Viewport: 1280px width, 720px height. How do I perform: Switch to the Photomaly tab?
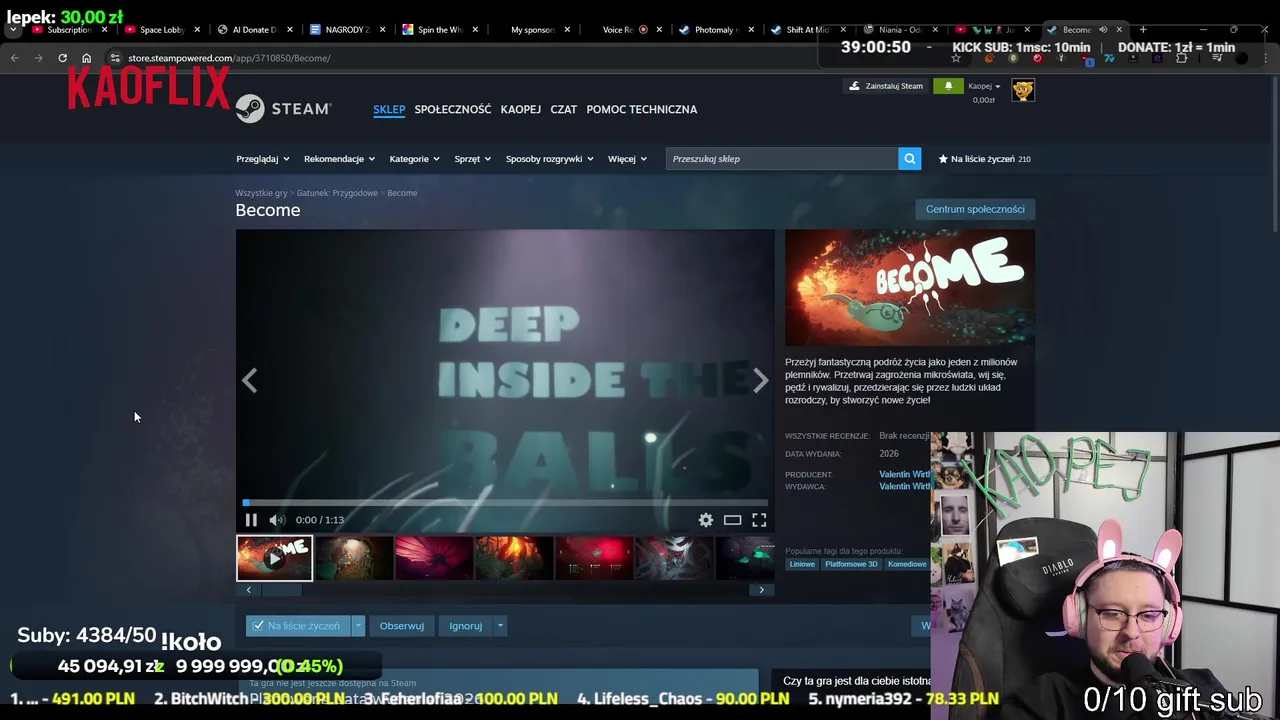tap(715, 30)
